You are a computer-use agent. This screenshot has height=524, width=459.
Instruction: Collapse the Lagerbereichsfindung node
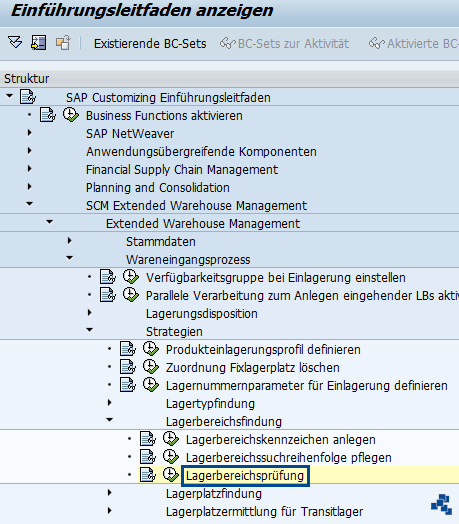tap(109, 420)
